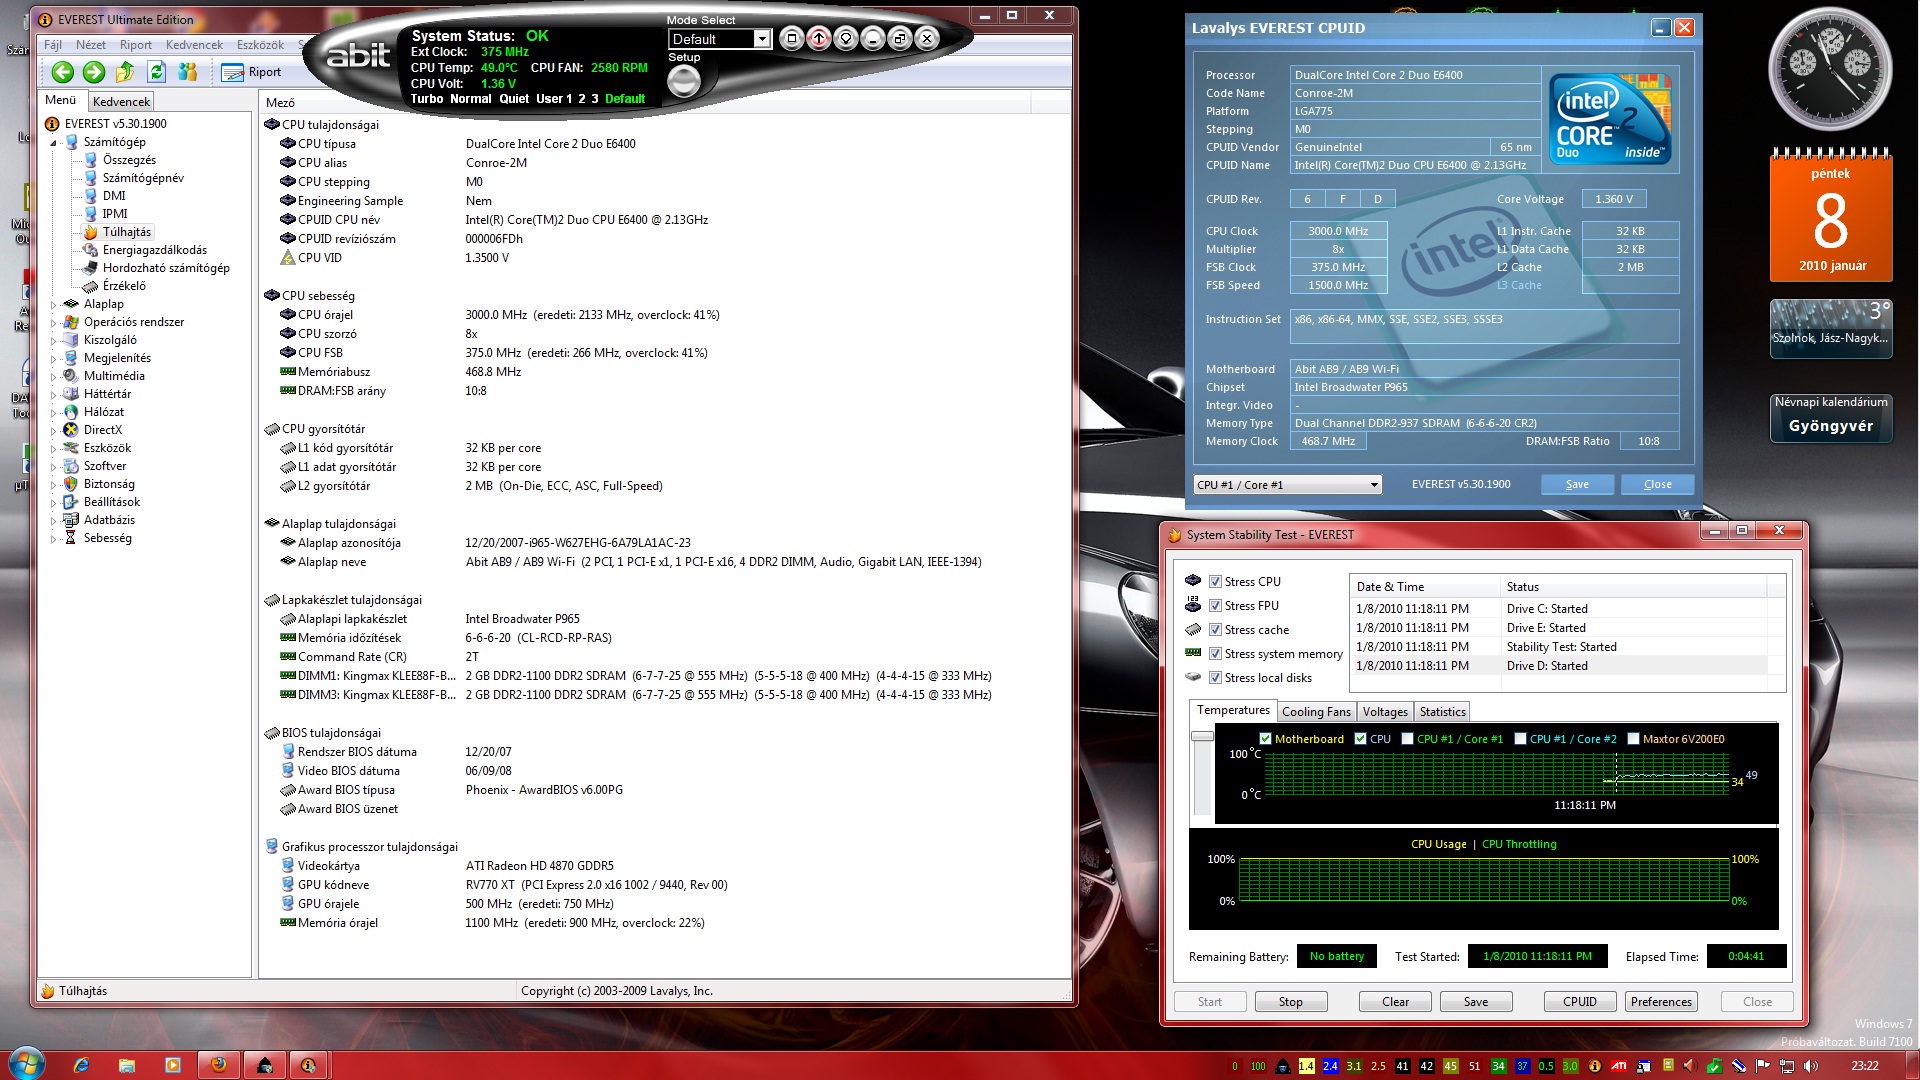Enable CPU #1 / Core #1 graph checkbox

pyautogui.click(x=1408, y=739)
